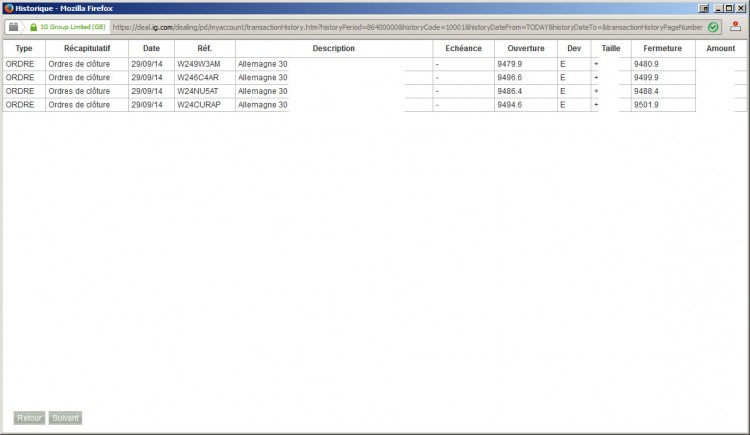The image size is (750, 435).
Task: Click the Ouverture column header
Action: pyautogui.click(x=526, y=48)
